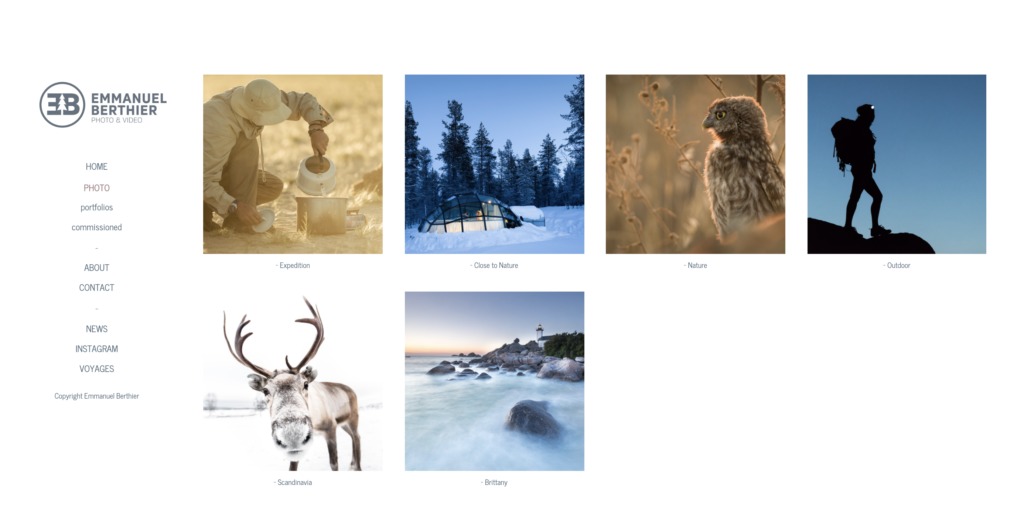This screenshot has width=1024, height=530.
Task: Open the CONTACT page
Action: click(97, 288)
